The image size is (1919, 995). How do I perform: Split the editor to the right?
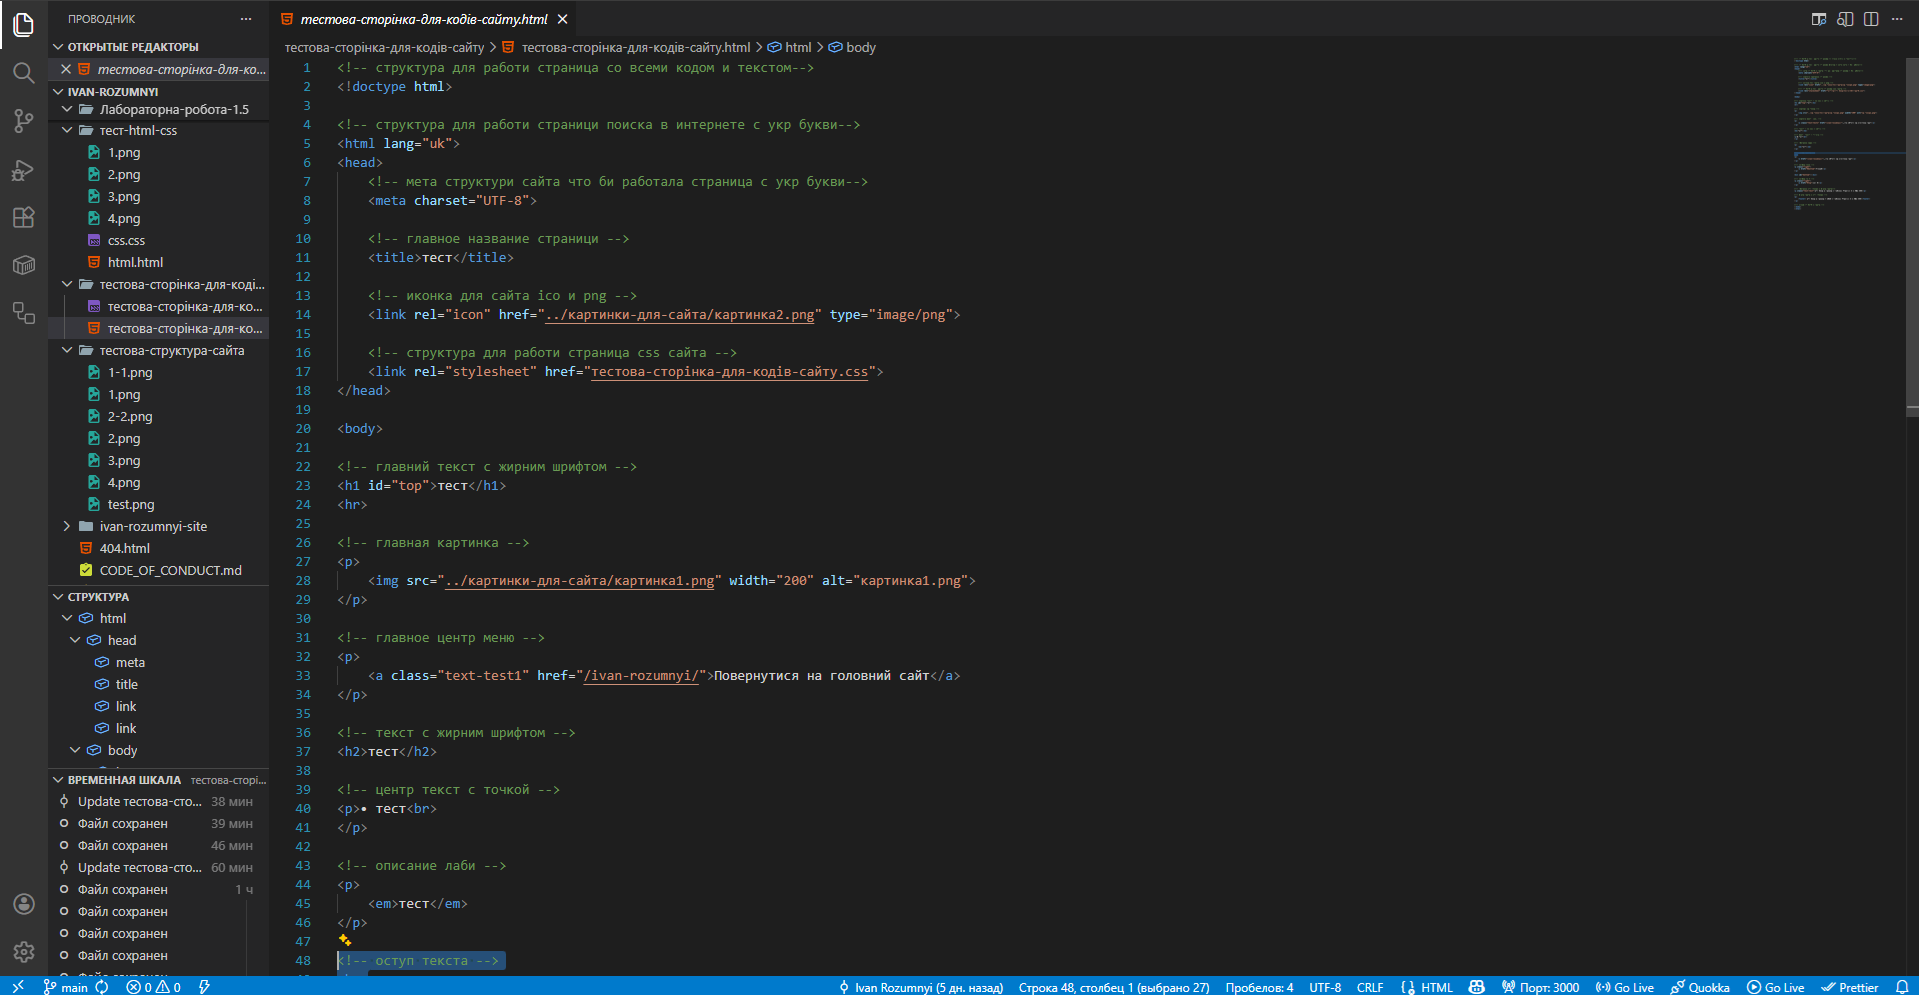click(1871, 19)
